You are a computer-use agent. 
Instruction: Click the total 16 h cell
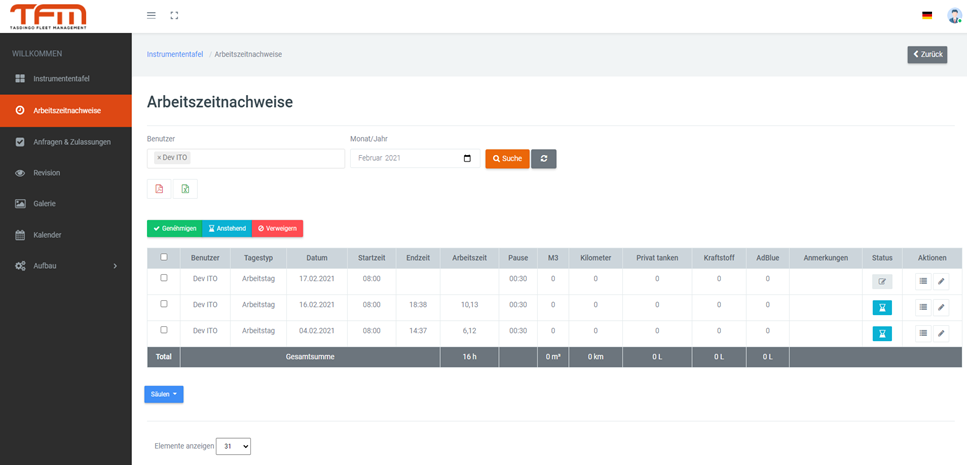tap(470, 357)
